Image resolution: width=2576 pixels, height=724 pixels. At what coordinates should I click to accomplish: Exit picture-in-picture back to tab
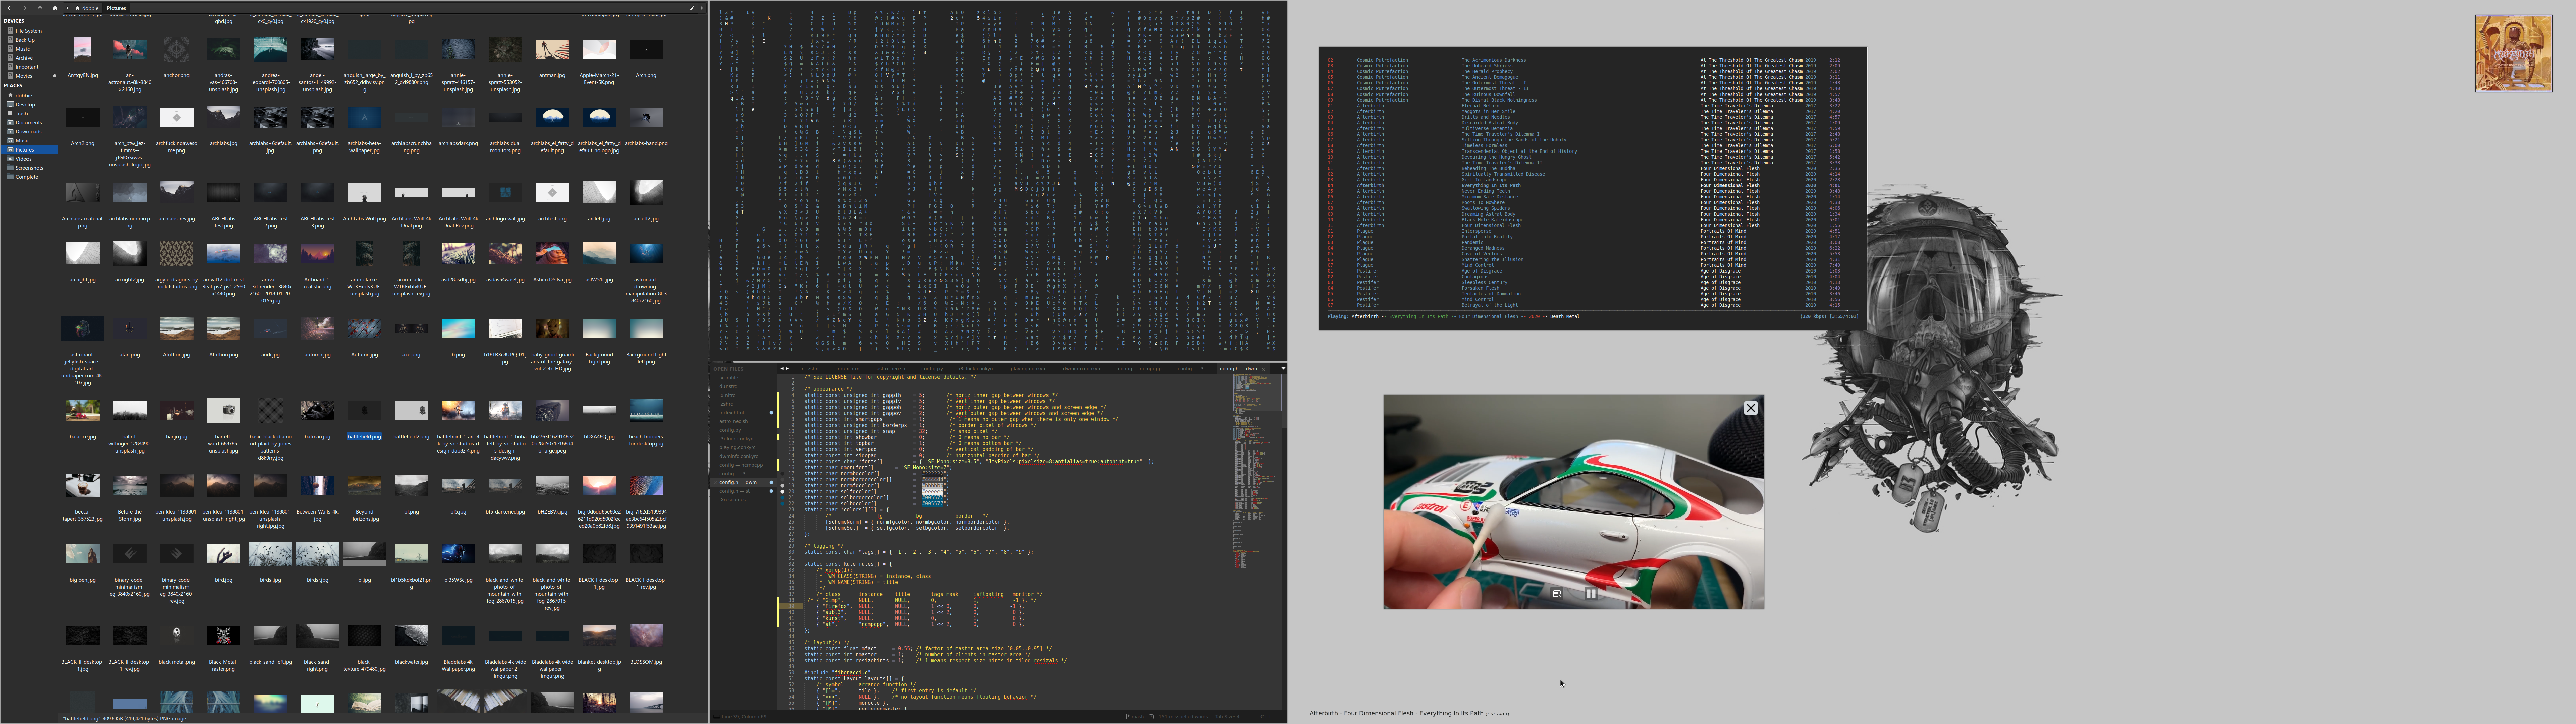click(1557, 594)
